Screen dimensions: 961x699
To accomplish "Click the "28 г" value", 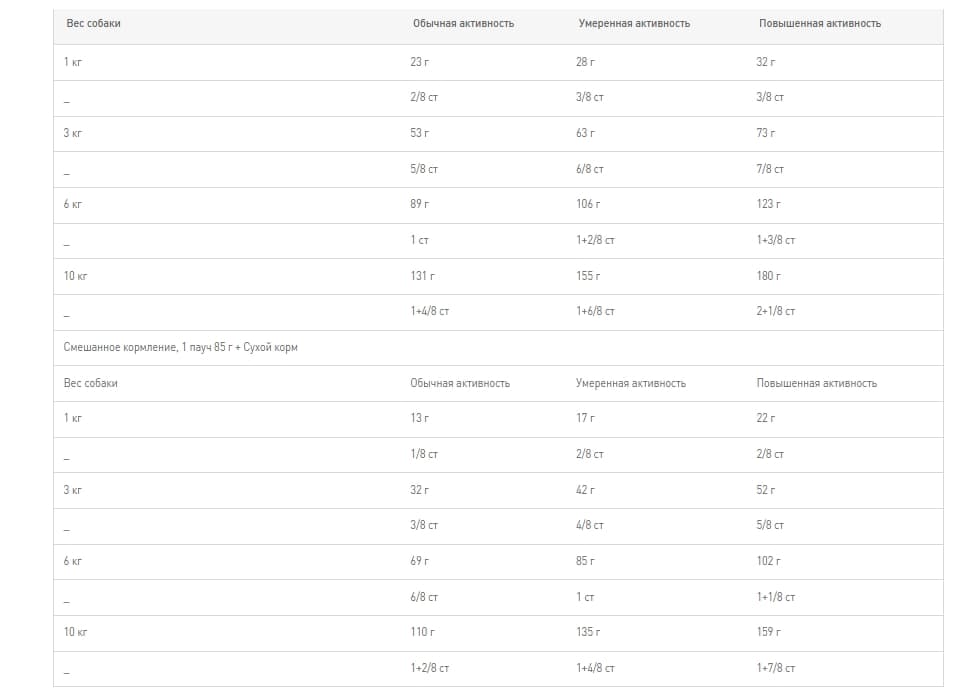I will coord(585,62).
